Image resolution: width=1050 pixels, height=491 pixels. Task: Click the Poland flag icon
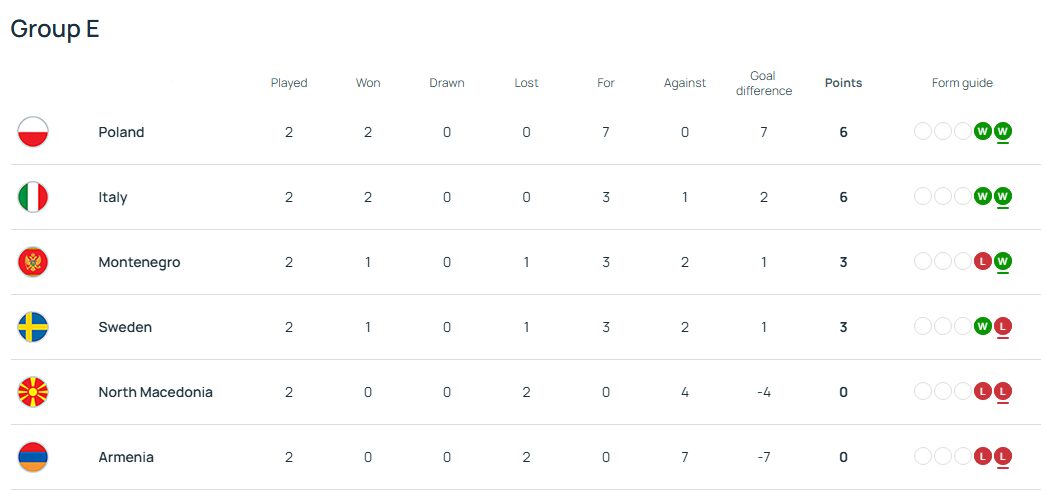tap(33, 132)
